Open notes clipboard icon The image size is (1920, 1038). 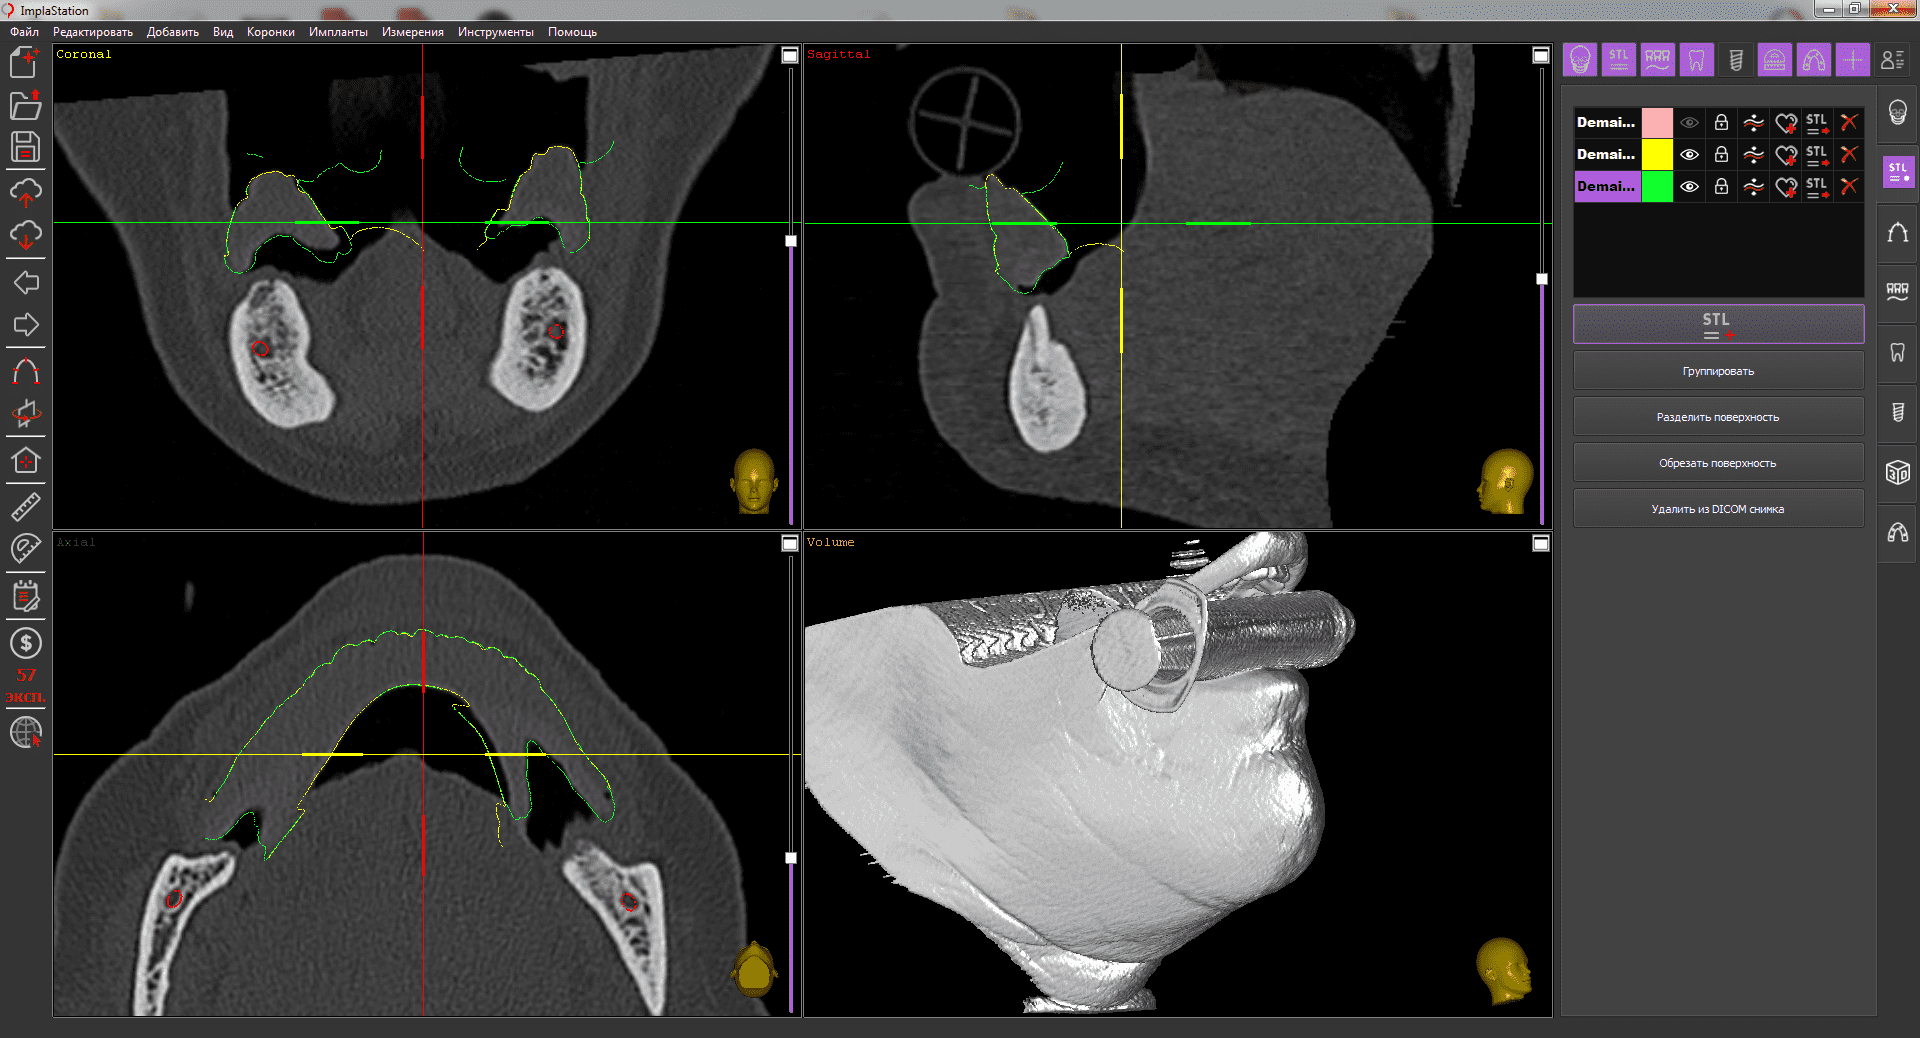click(25, 596)
